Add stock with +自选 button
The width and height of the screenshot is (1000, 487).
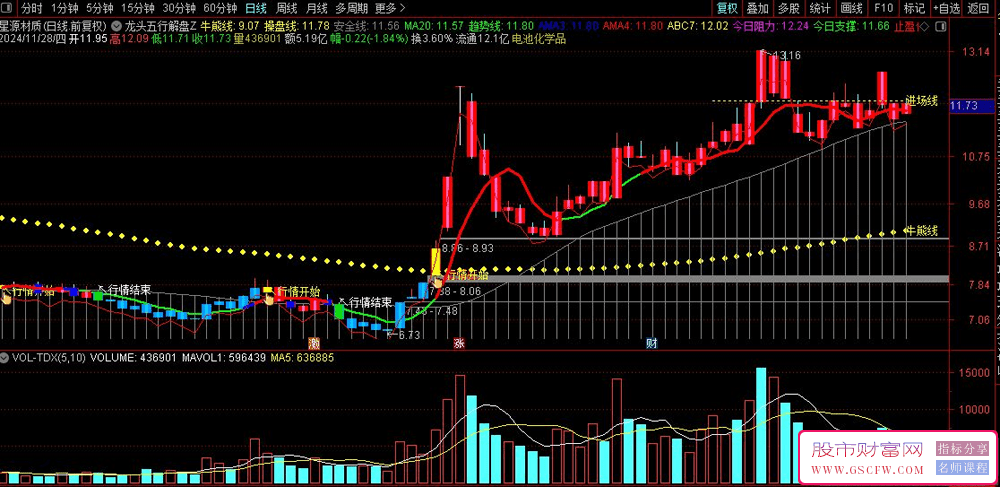[946, 8]
